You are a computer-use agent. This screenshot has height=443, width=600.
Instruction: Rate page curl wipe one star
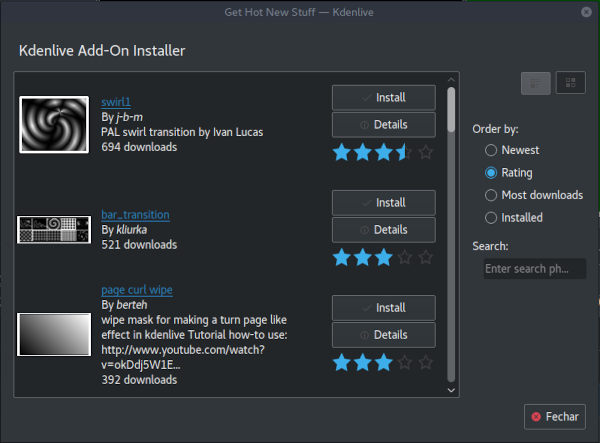(x=341, y=363)
